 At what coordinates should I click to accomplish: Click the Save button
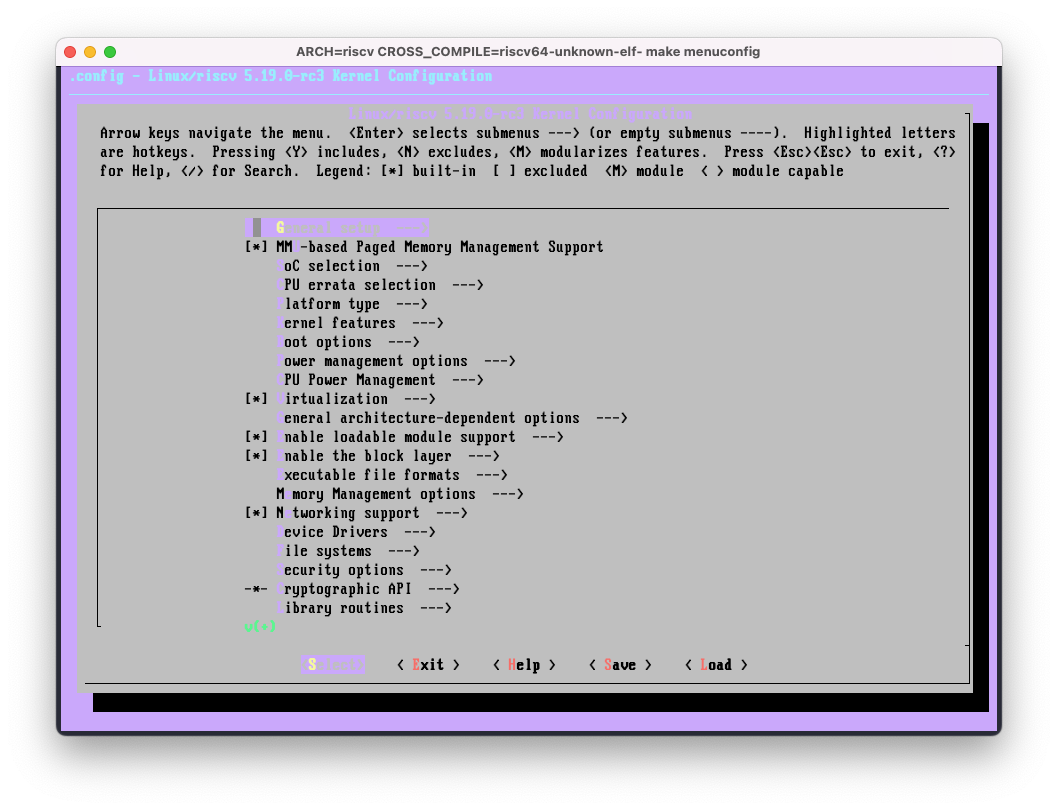(620, 665)
